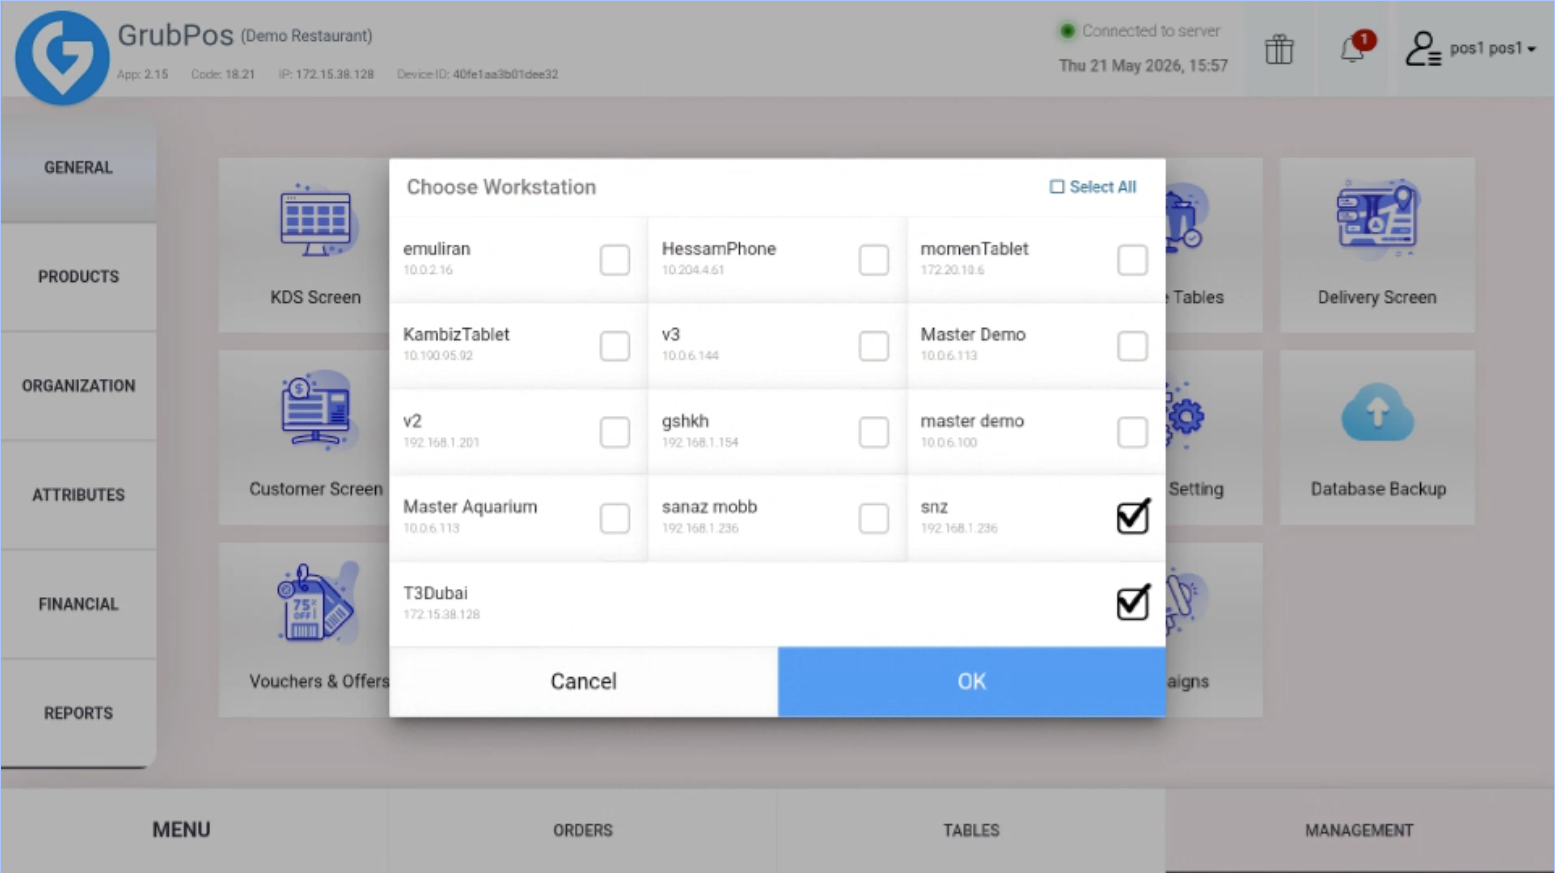Click the Device ID value text
The image size is (1555, 873).
505,74
